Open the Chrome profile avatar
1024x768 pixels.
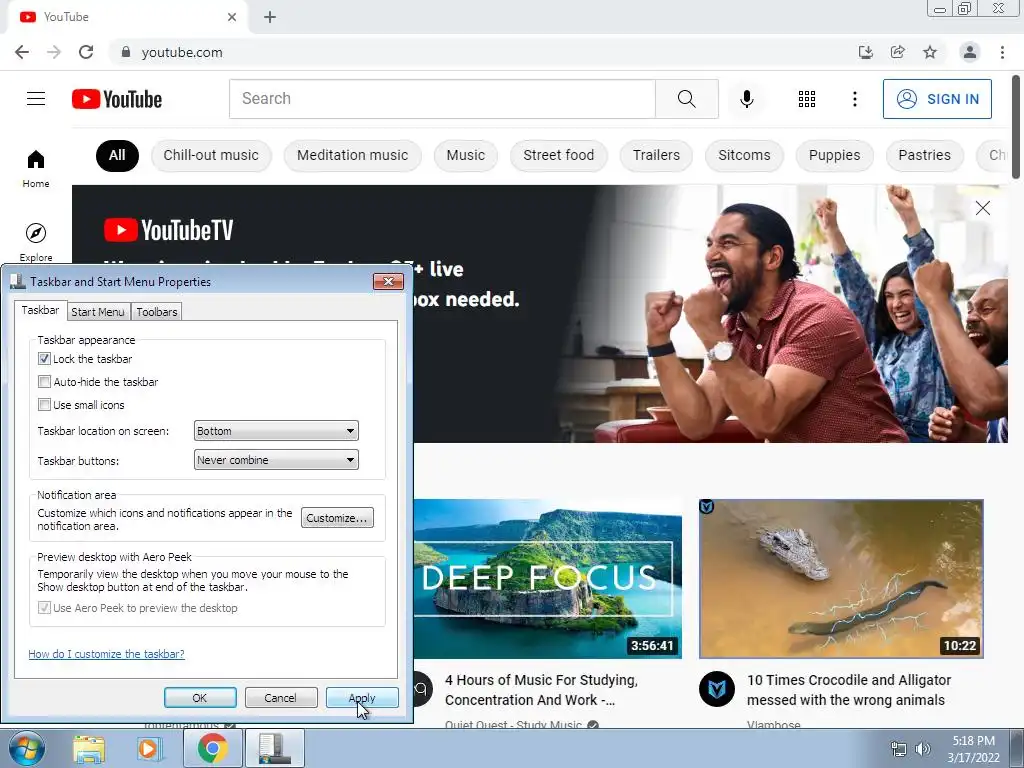[x=970, y=52]
